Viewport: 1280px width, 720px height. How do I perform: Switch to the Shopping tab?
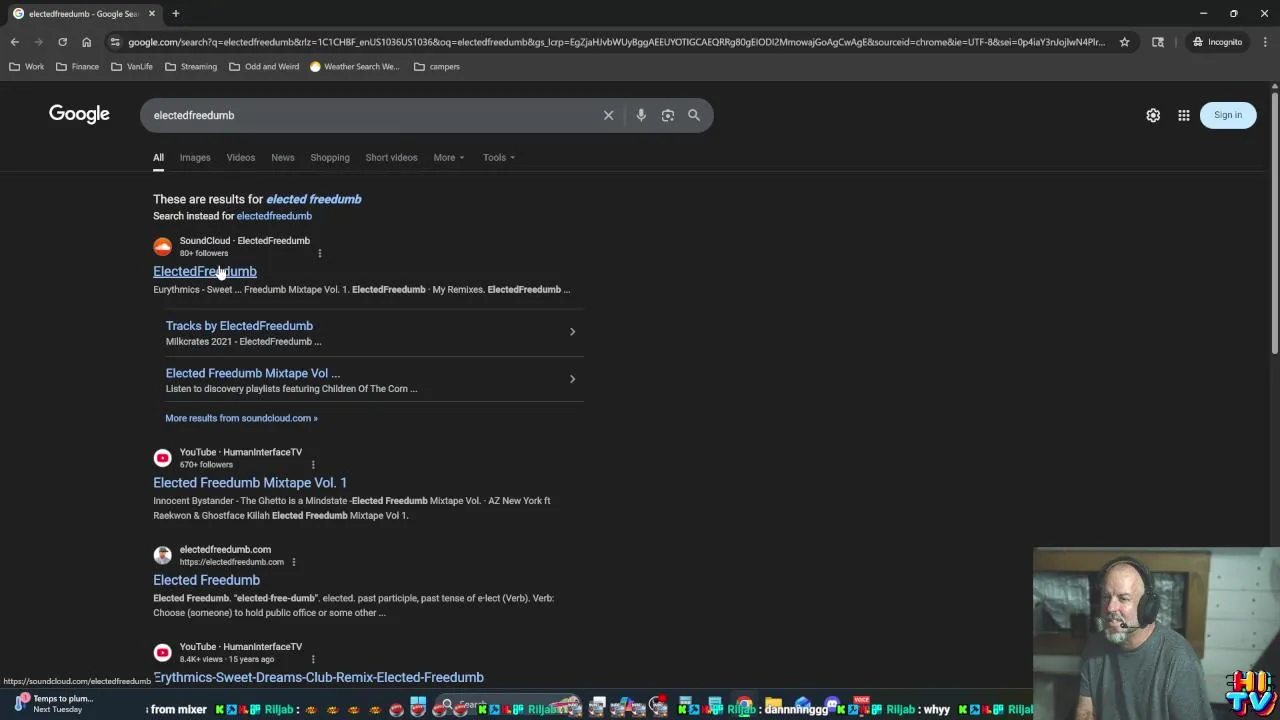330,157
